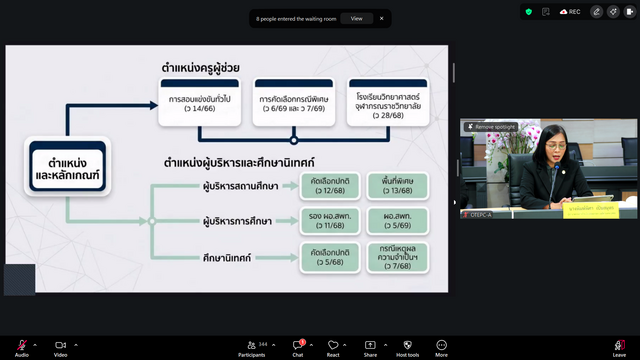Toggle the Video camera
Image resolution: width=640 pixels, height=360 pixels.
pyautogui.click(x=60, y=345)
